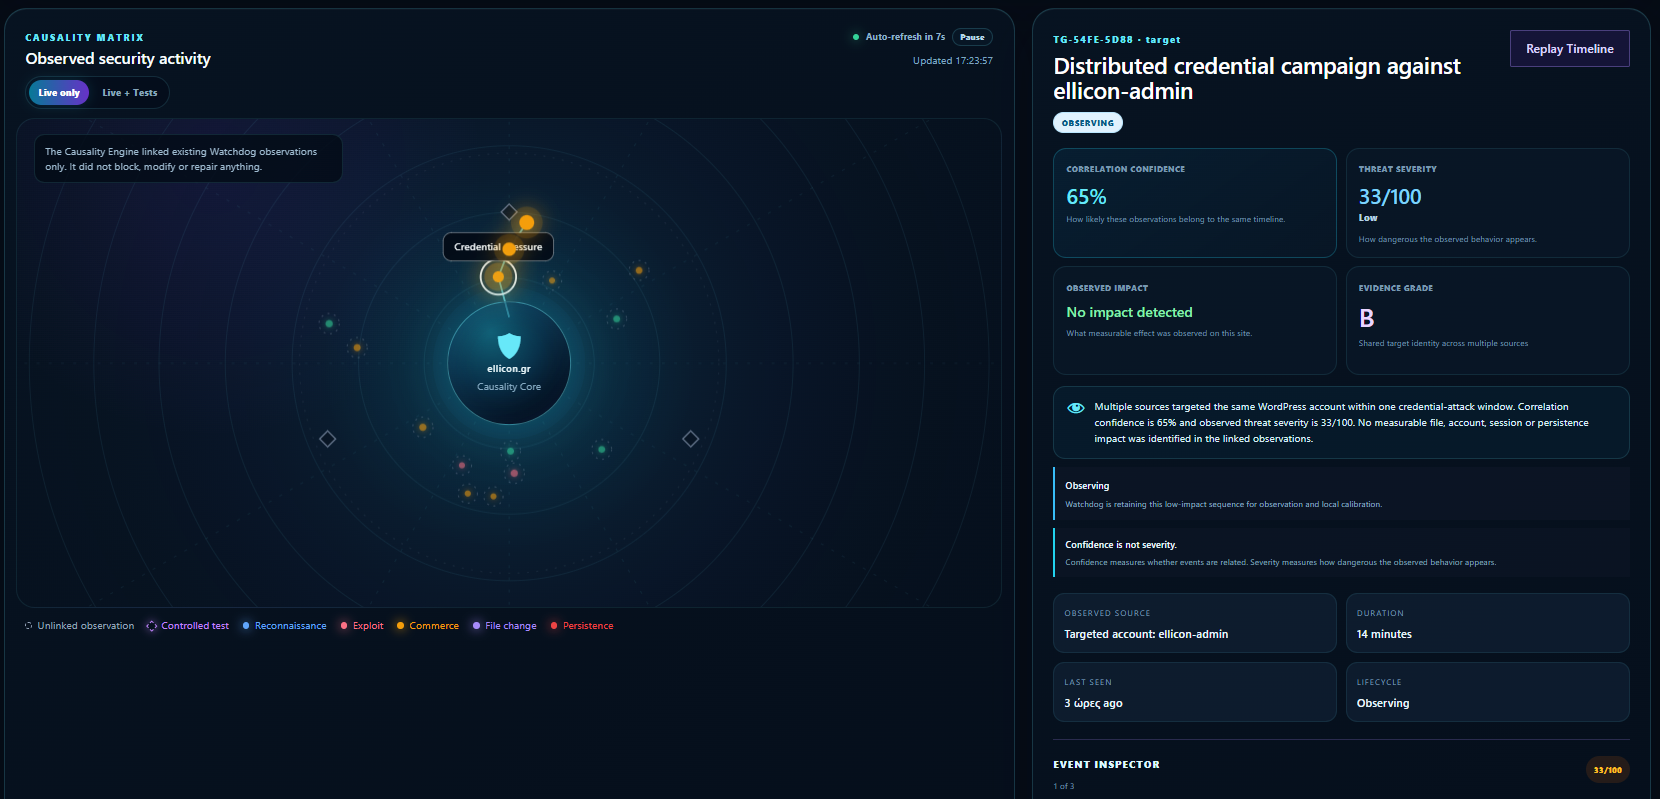
Task: Click the Auto-refresh in 7s text
Action: [905, 37]
